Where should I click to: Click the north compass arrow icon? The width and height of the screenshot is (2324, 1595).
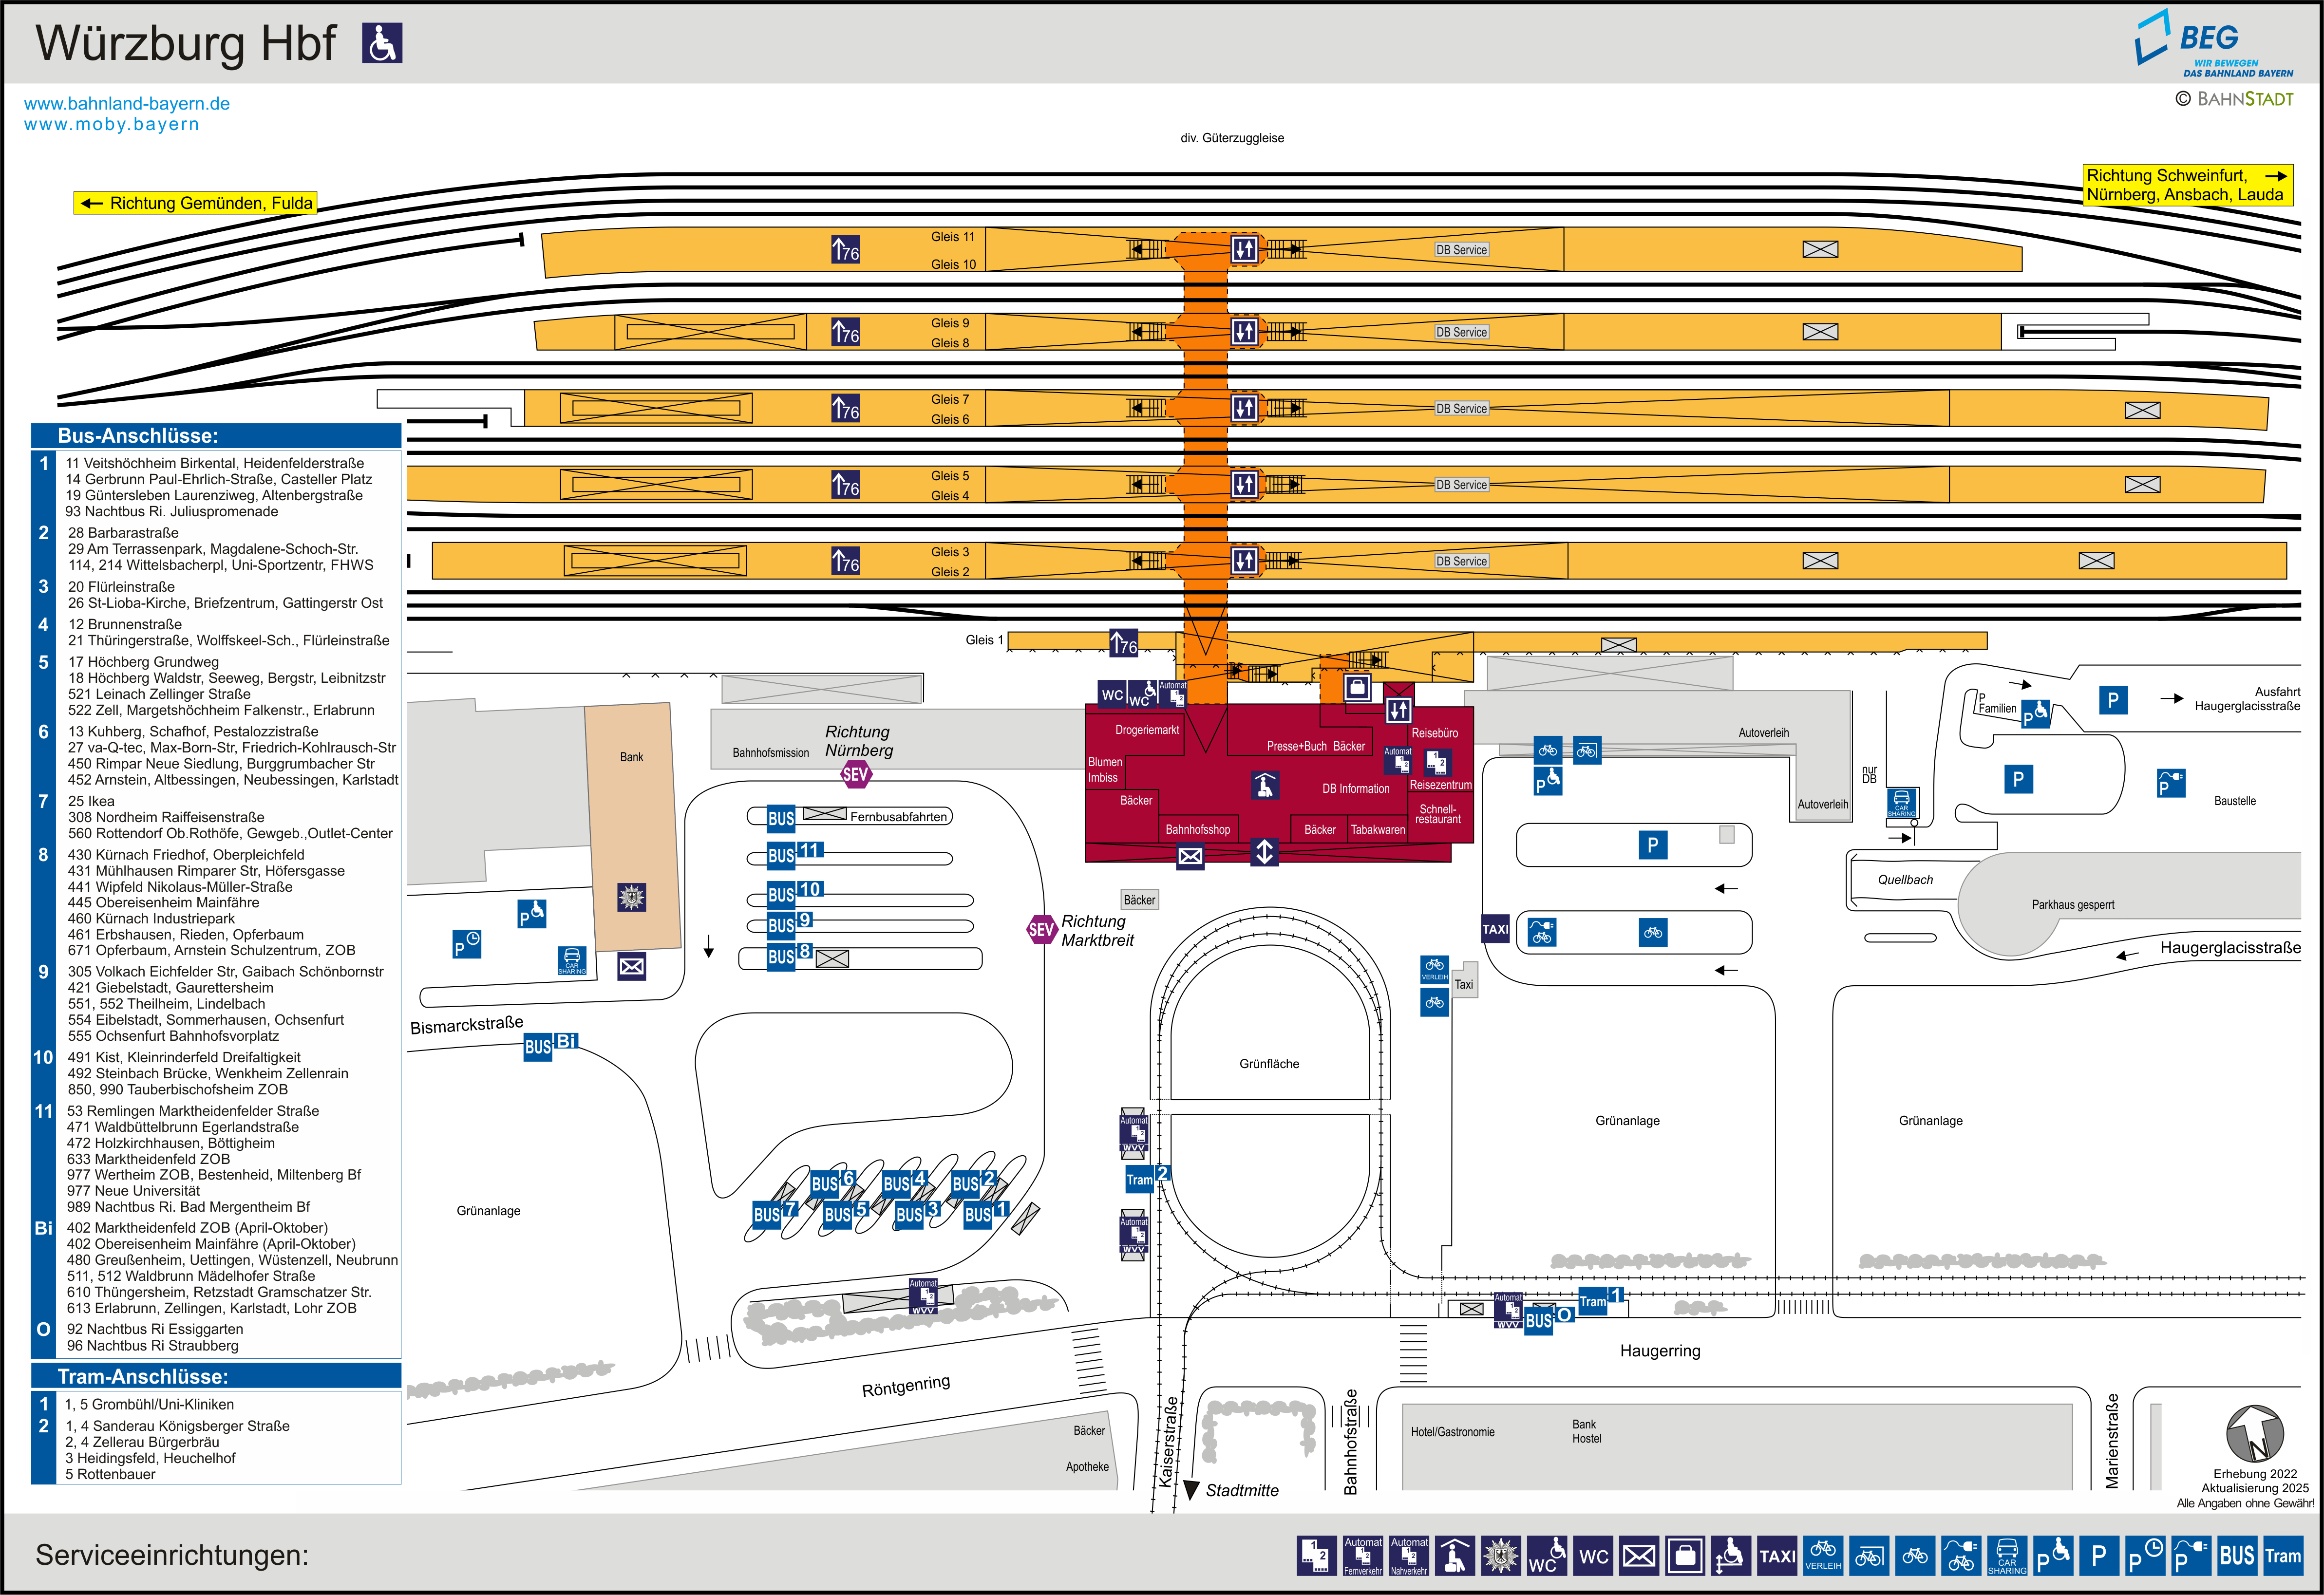pyautogui.click(x=2254, y=1433)
